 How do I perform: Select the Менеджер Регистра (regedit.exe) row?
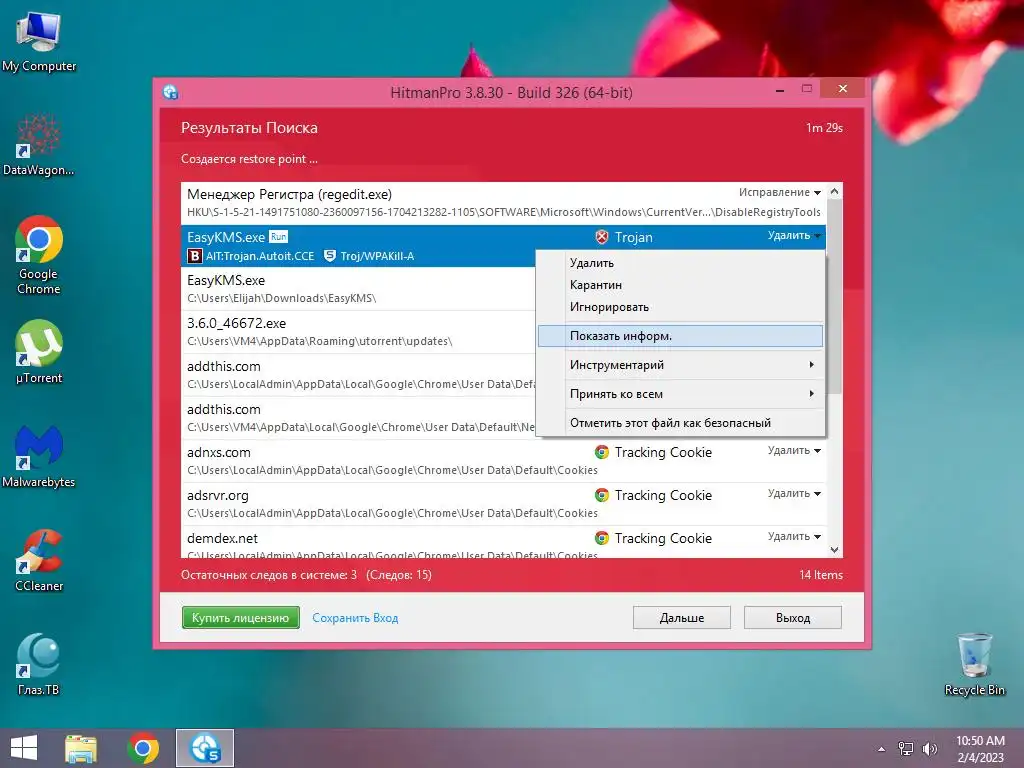[x=504, y=203]
